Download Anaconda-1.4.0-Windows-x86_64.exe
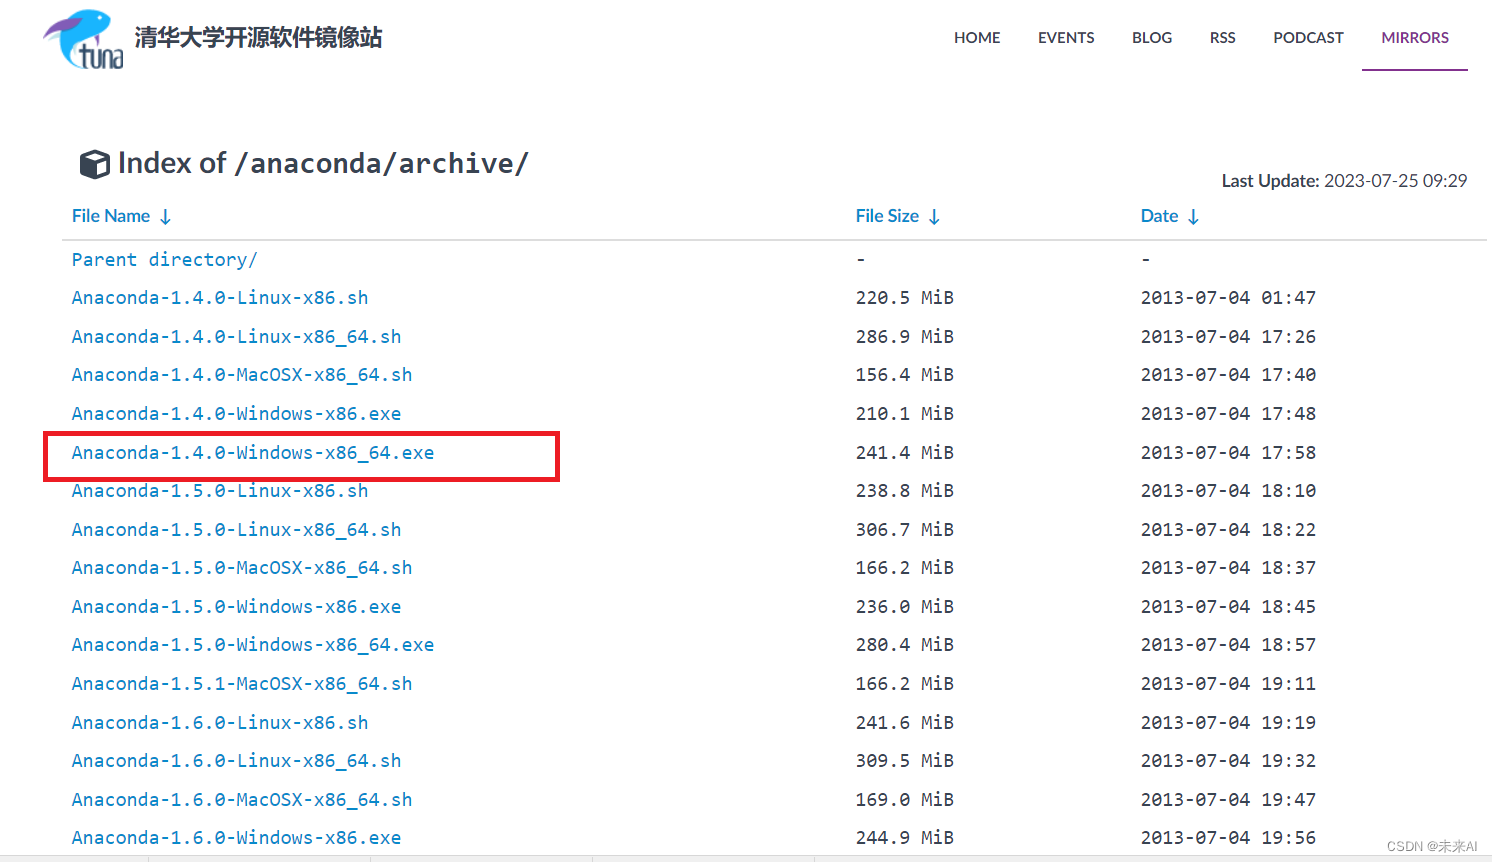The image size is (1492, 862). [x=253, y=453]
